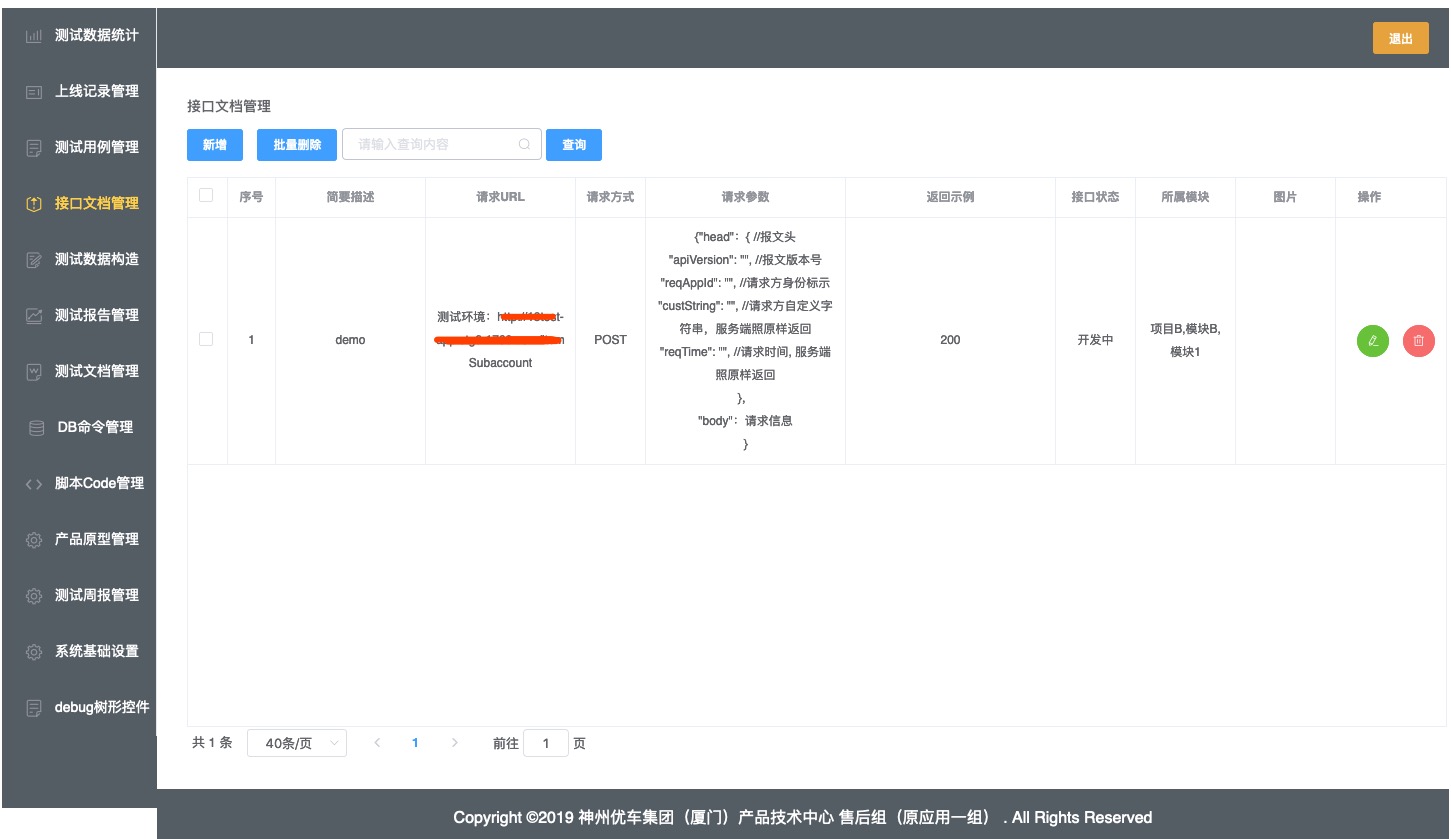
Task: Open 产品原型管理 menu item
Action: (x=79, y=539)
